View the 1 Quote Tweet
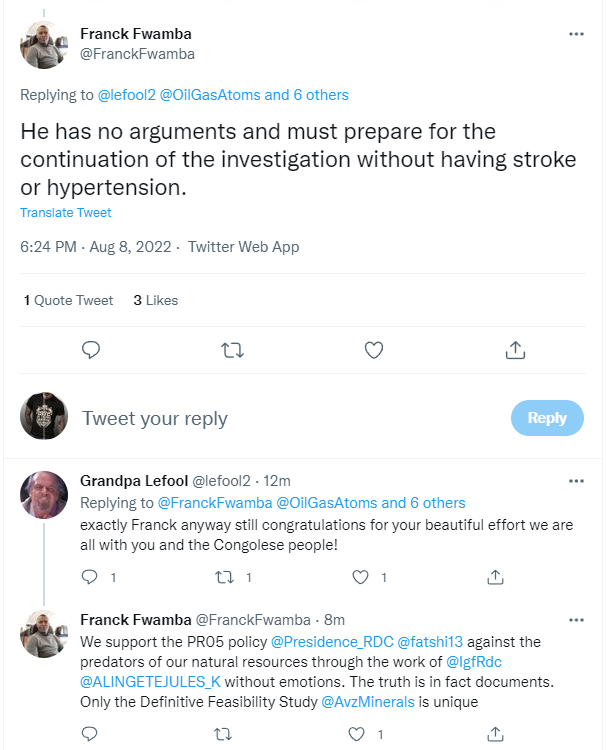Viewport: 607px width, 750px height. pos(68,300)
